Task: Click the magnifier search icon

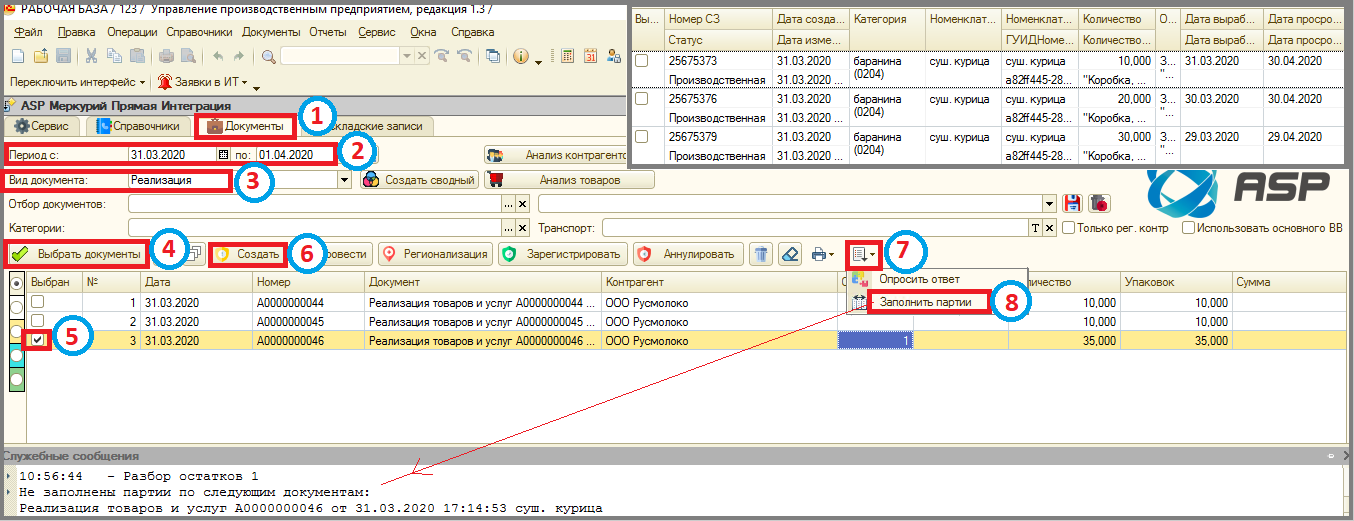Action: [268, 56]
